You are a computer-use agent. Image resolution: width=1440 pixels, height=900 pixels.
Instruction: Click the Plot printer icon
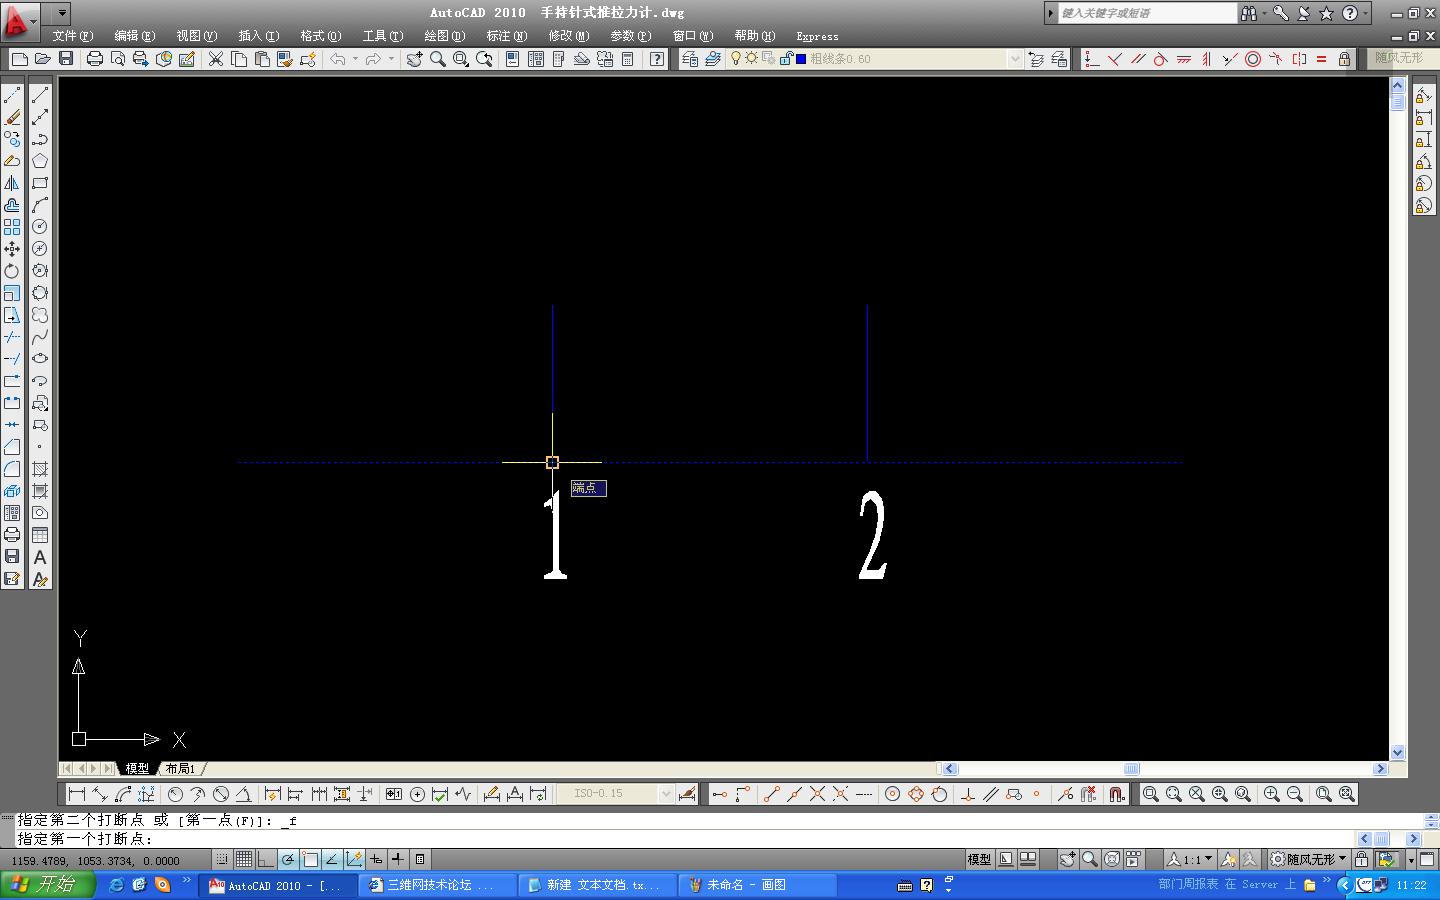coord(95,59)
